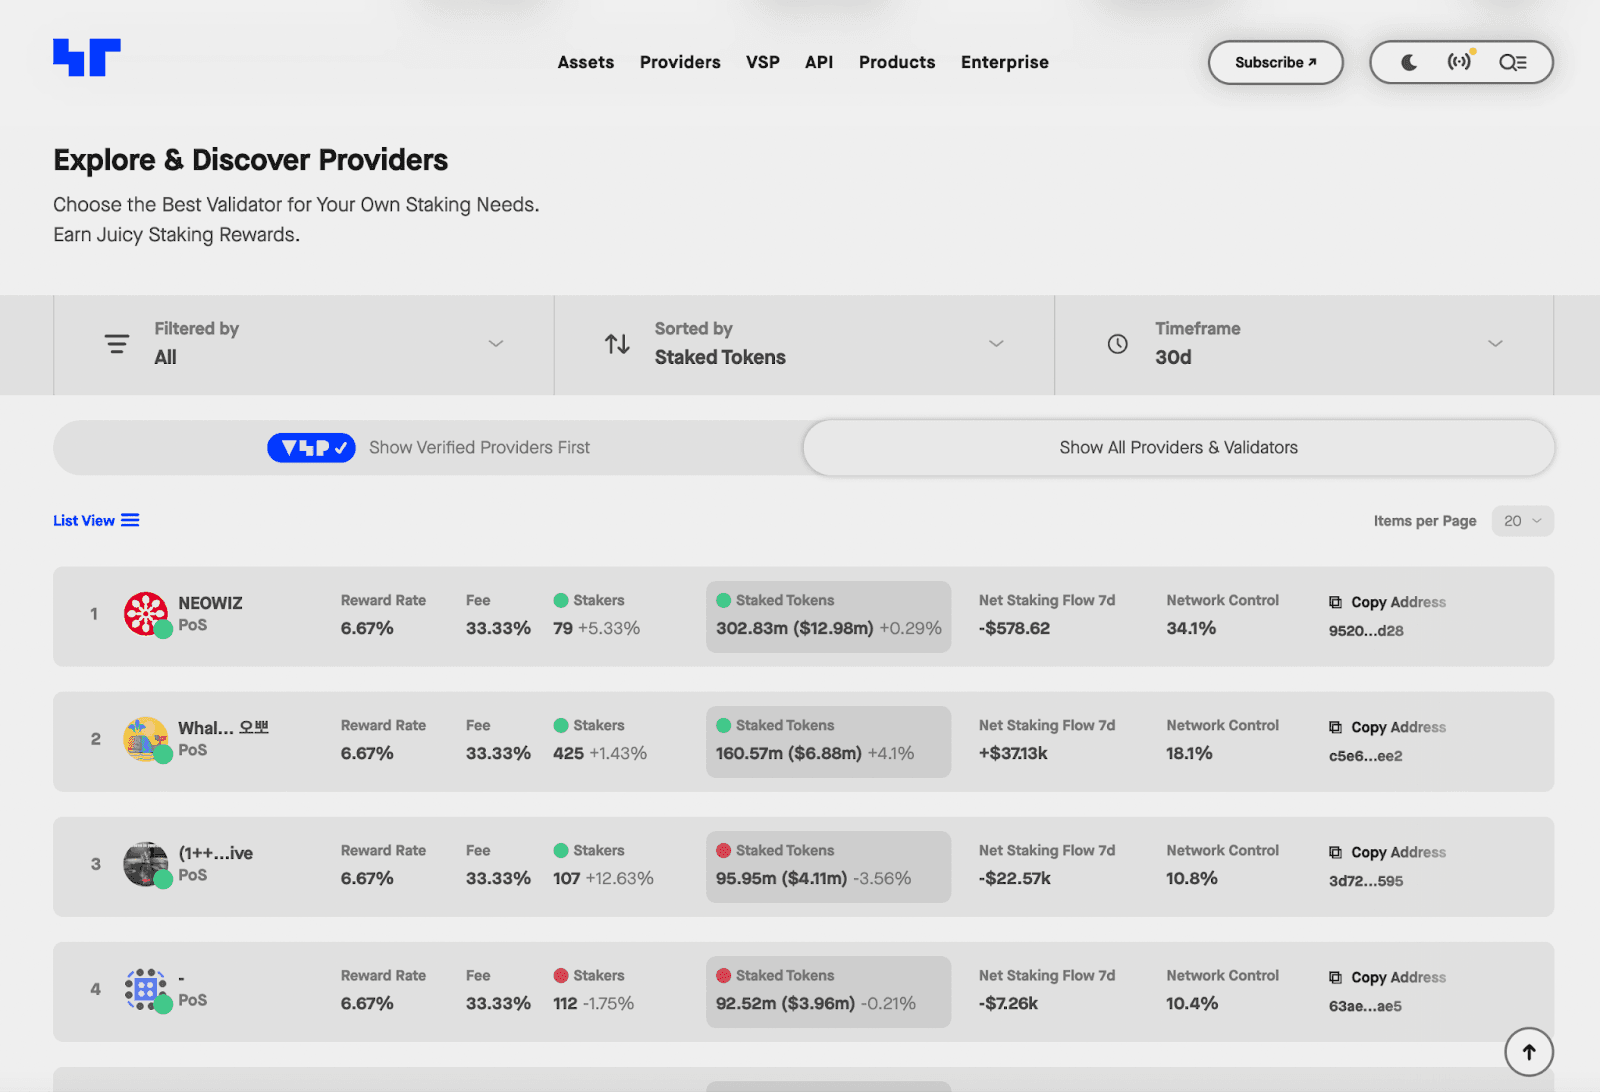Open NEOWIZ provider link
Viewport: 1600px width, 1092px height.
pyautogui.click(x=210, y=603)
